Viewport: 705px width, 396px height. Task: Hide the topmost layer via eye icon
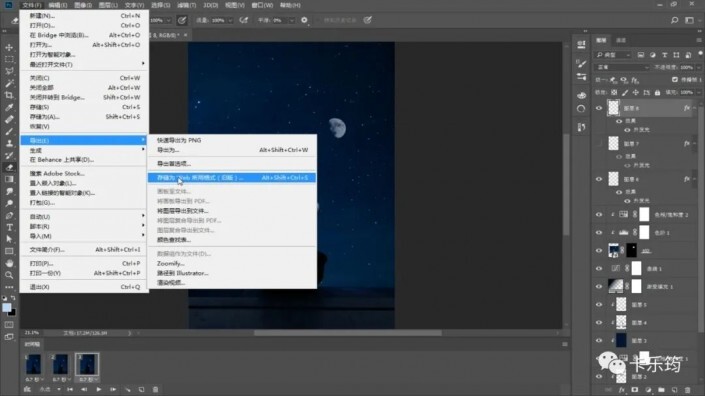click(x=599, y=108)
